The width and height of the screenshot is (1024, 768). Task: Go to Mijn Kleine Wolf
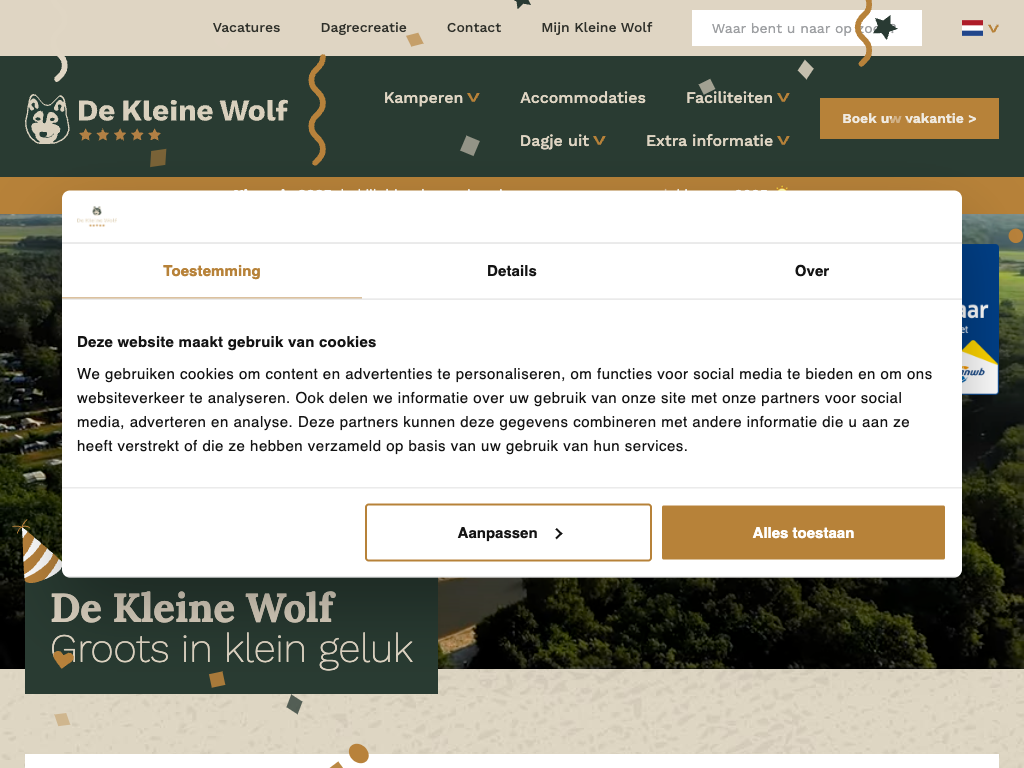pos(596,28)
